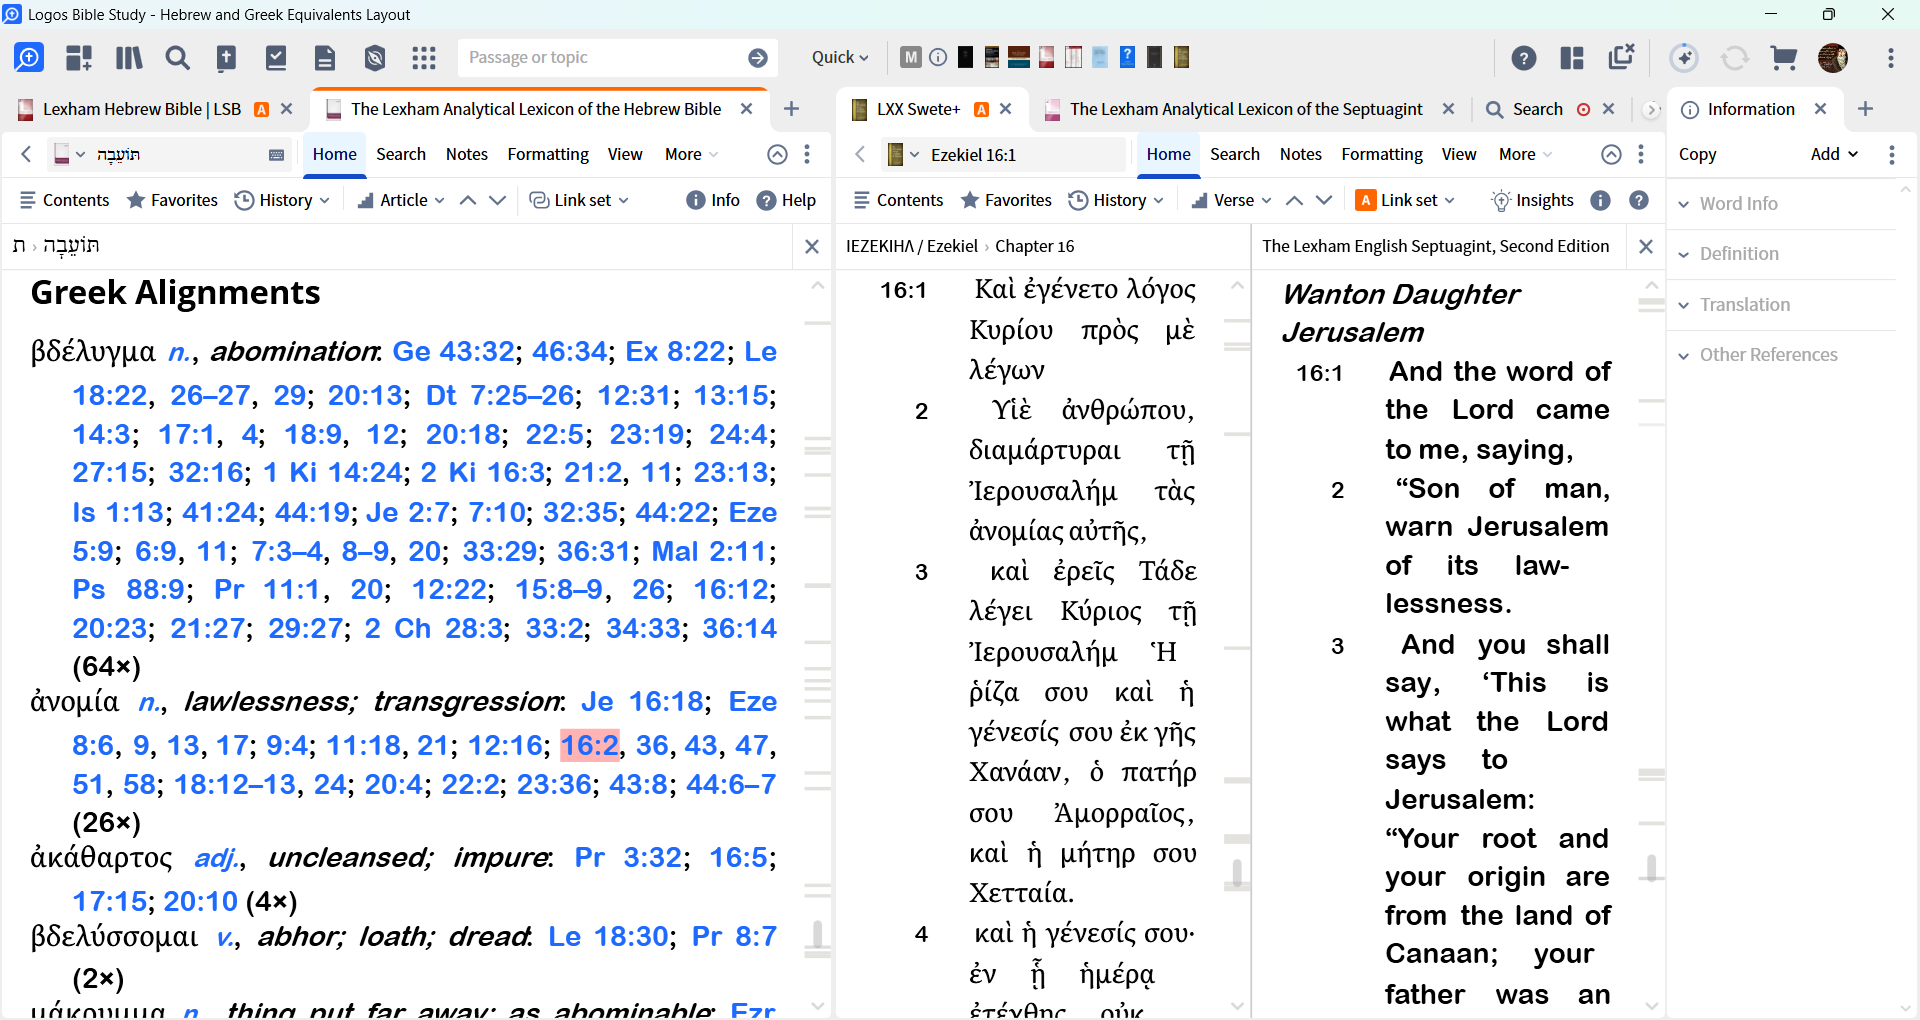Open the Notes menu in LXX Swete panel
Viewport: 1920px width, 1020px height.
pos(1300,154)
